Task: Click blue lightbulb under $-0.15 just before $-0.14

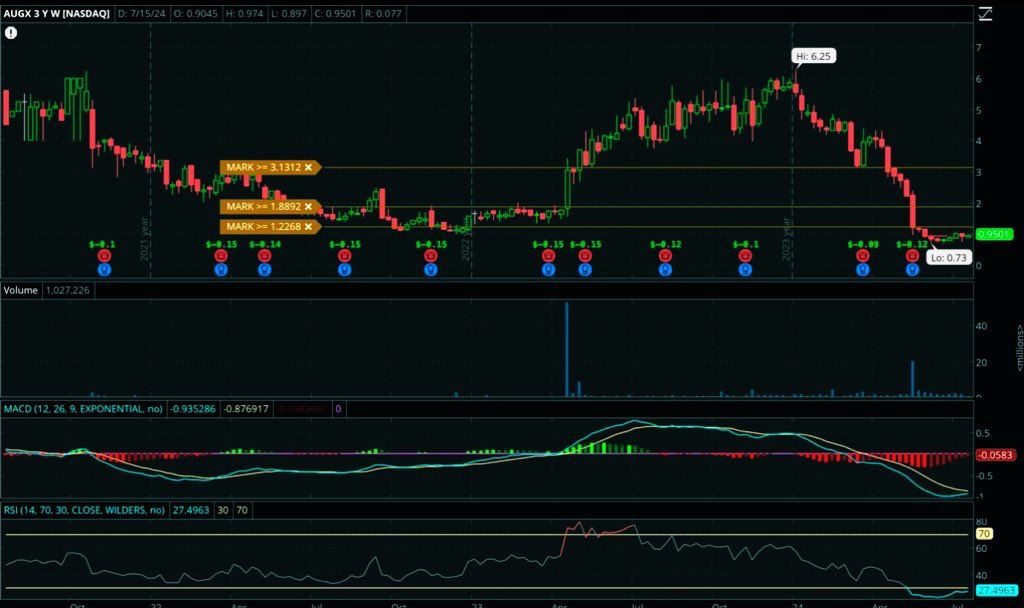Action: pos(221,269)
